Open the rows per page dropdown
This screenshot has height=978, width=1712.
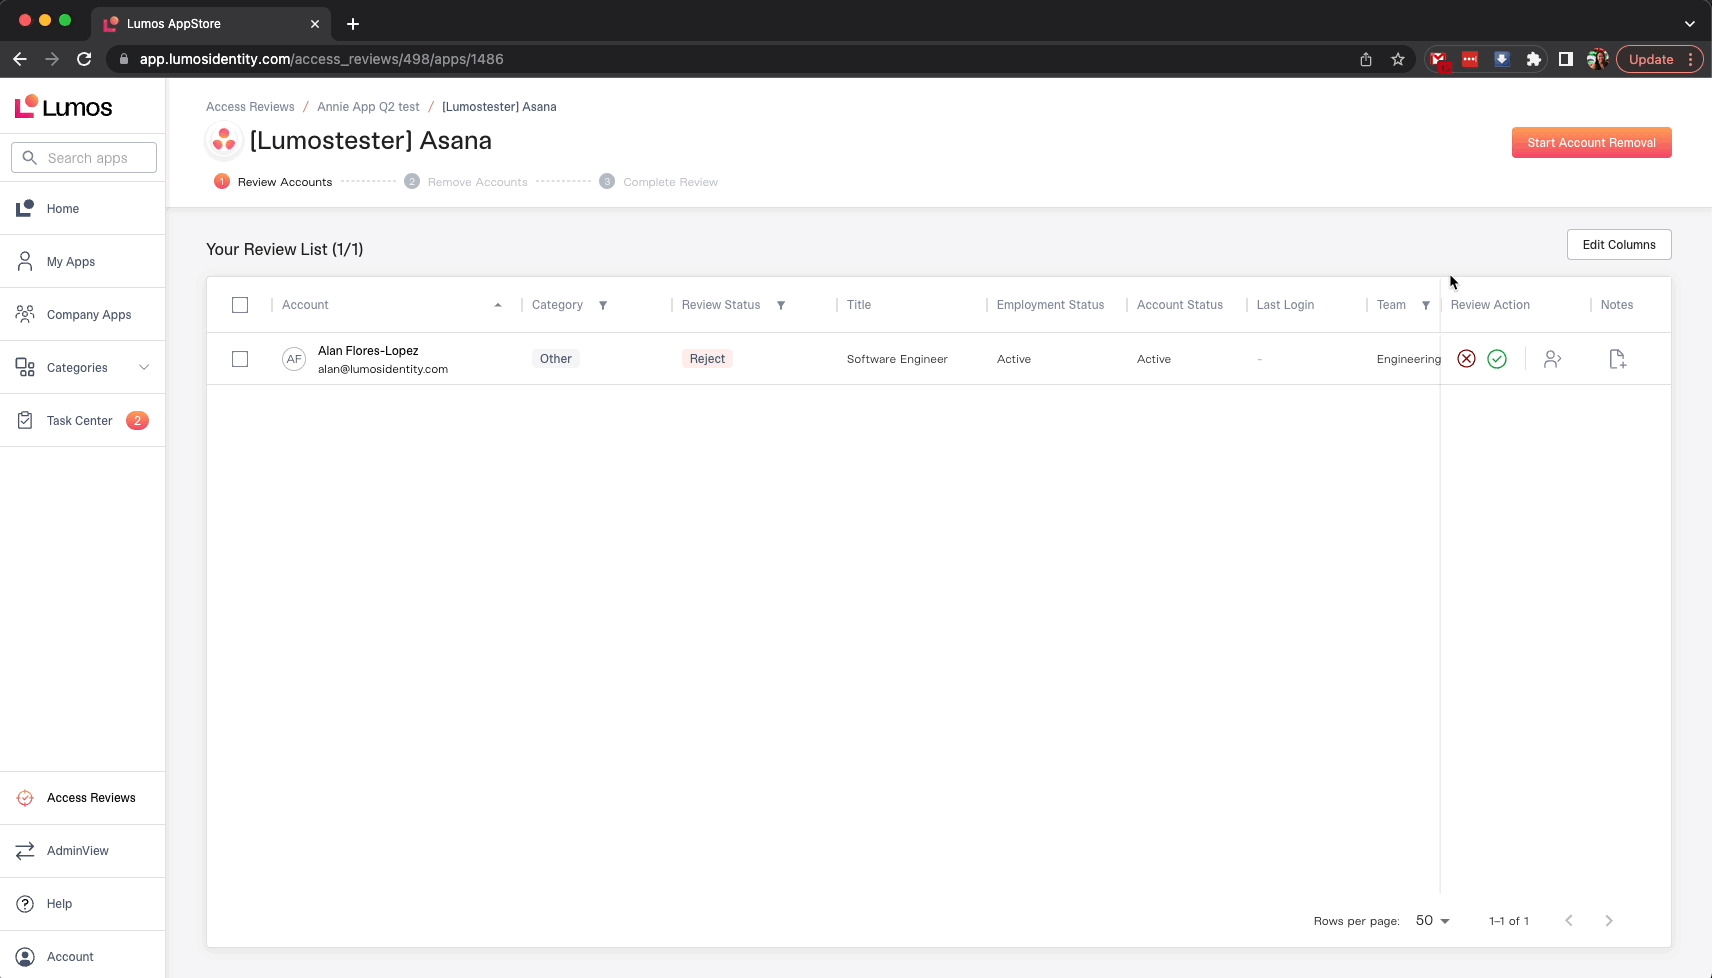pos(1433,920)
